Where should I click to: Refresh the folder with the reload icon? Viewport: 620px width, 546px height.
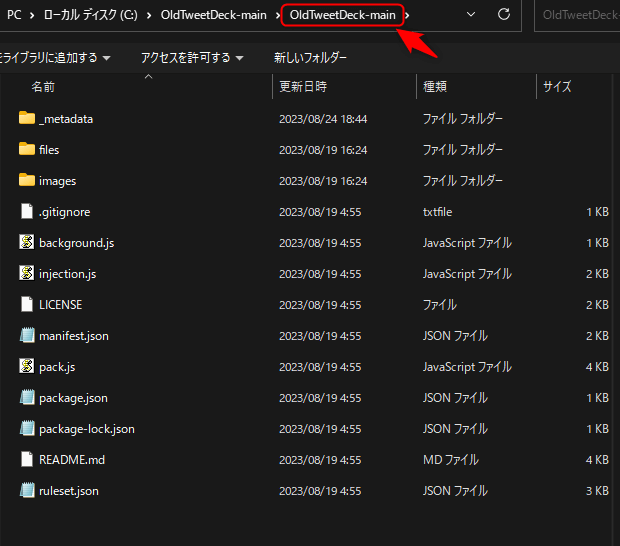tap(504, 15)
